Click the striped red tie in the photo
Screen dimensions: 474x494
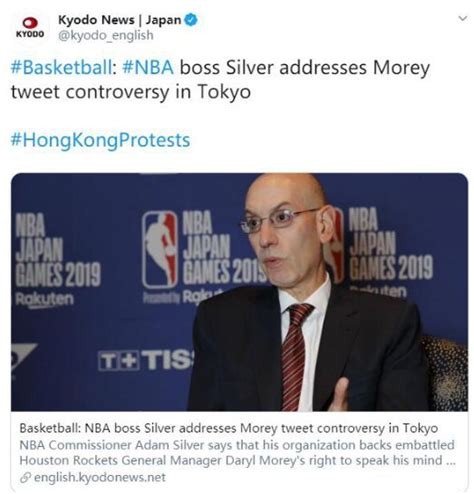click(295, 357)
